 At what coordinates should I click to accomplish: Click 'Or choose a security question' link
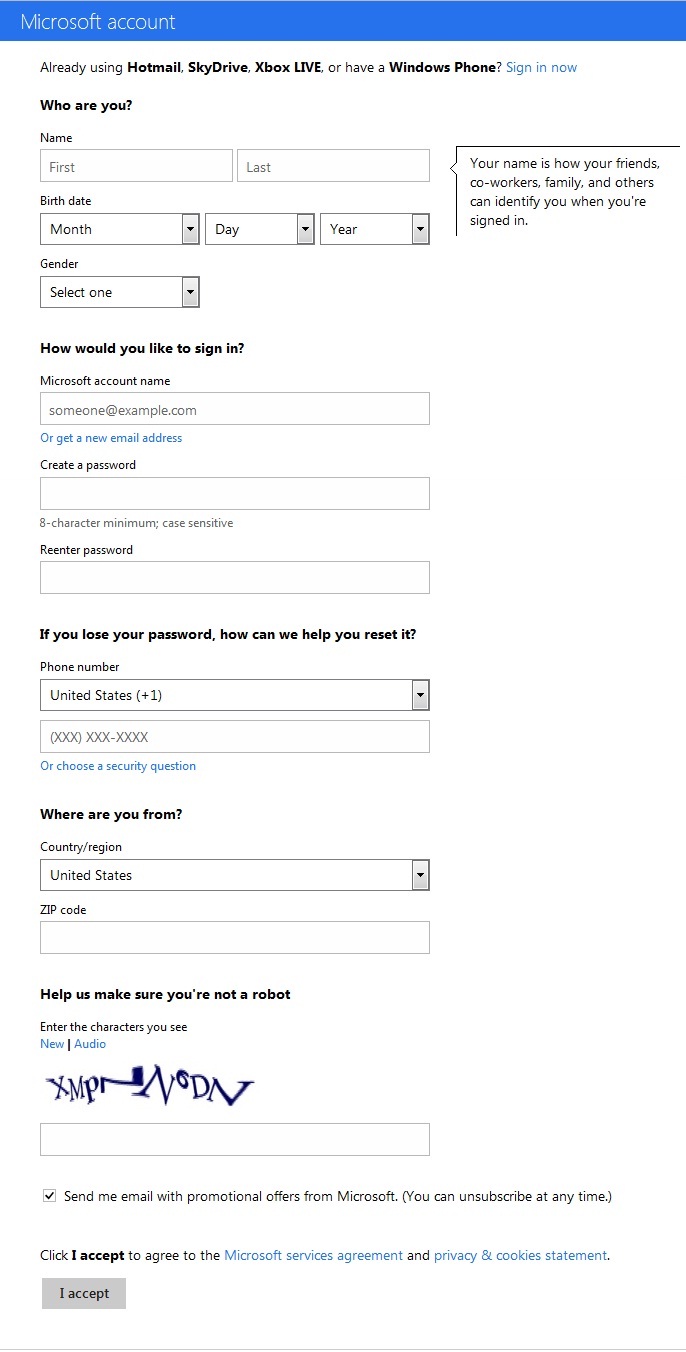(x=118, y=766)
